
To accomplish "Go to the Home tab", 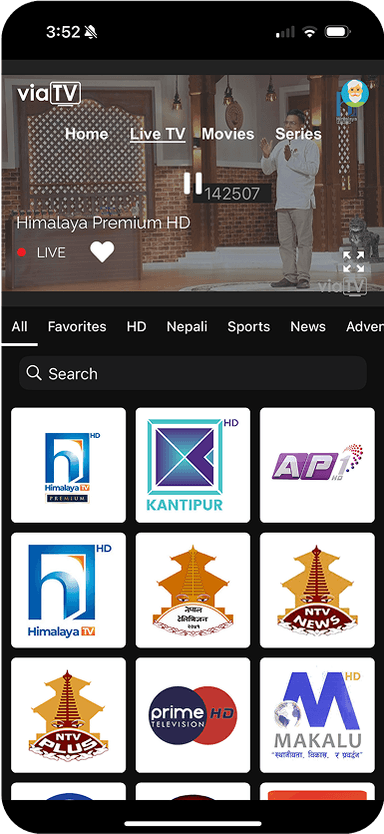I will [x=86, y=134].
